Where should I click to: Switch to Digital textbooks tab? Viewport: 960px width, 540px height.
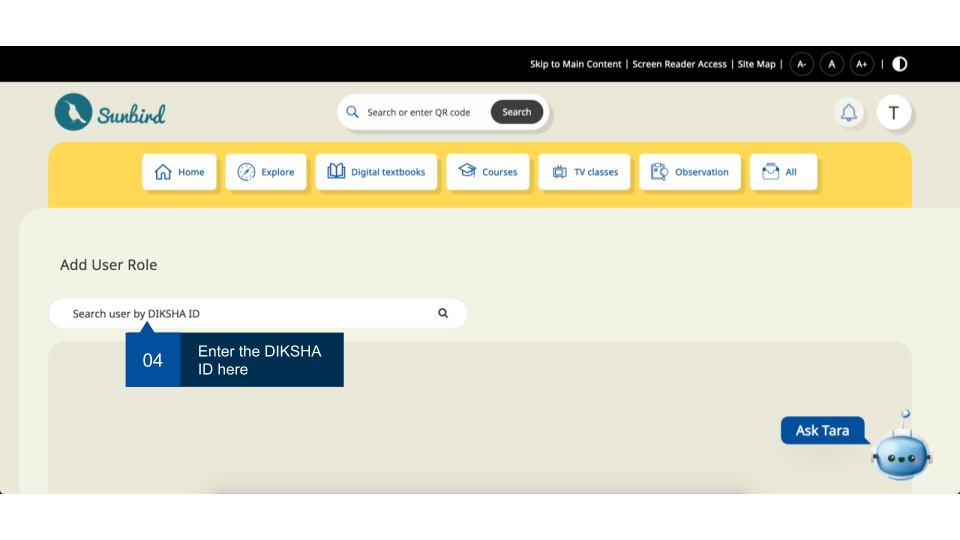(376, 172)
